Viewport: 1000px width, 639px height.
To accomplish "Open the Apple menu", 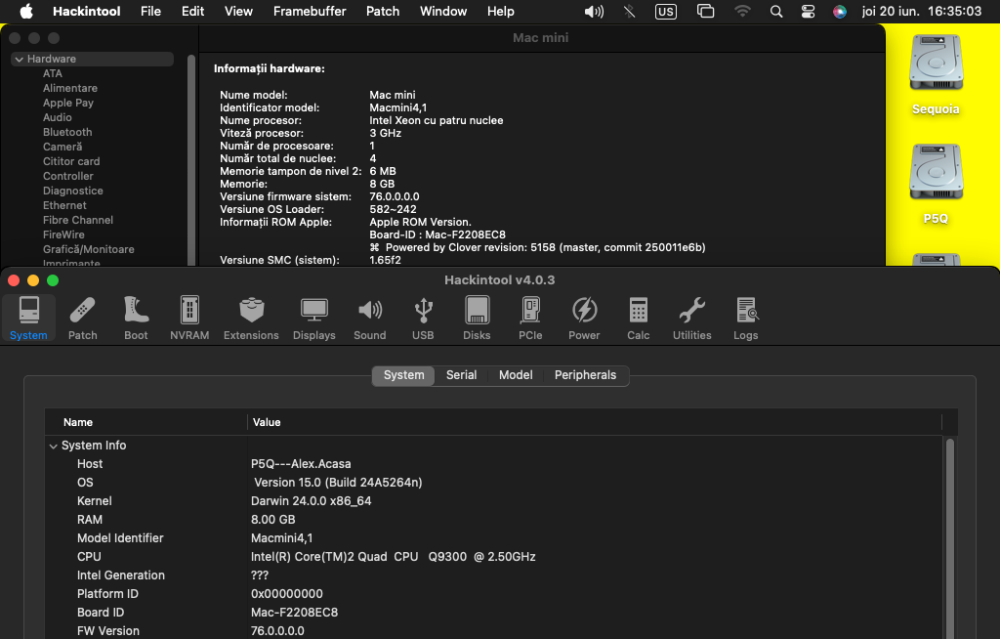I will coord(26,11).
